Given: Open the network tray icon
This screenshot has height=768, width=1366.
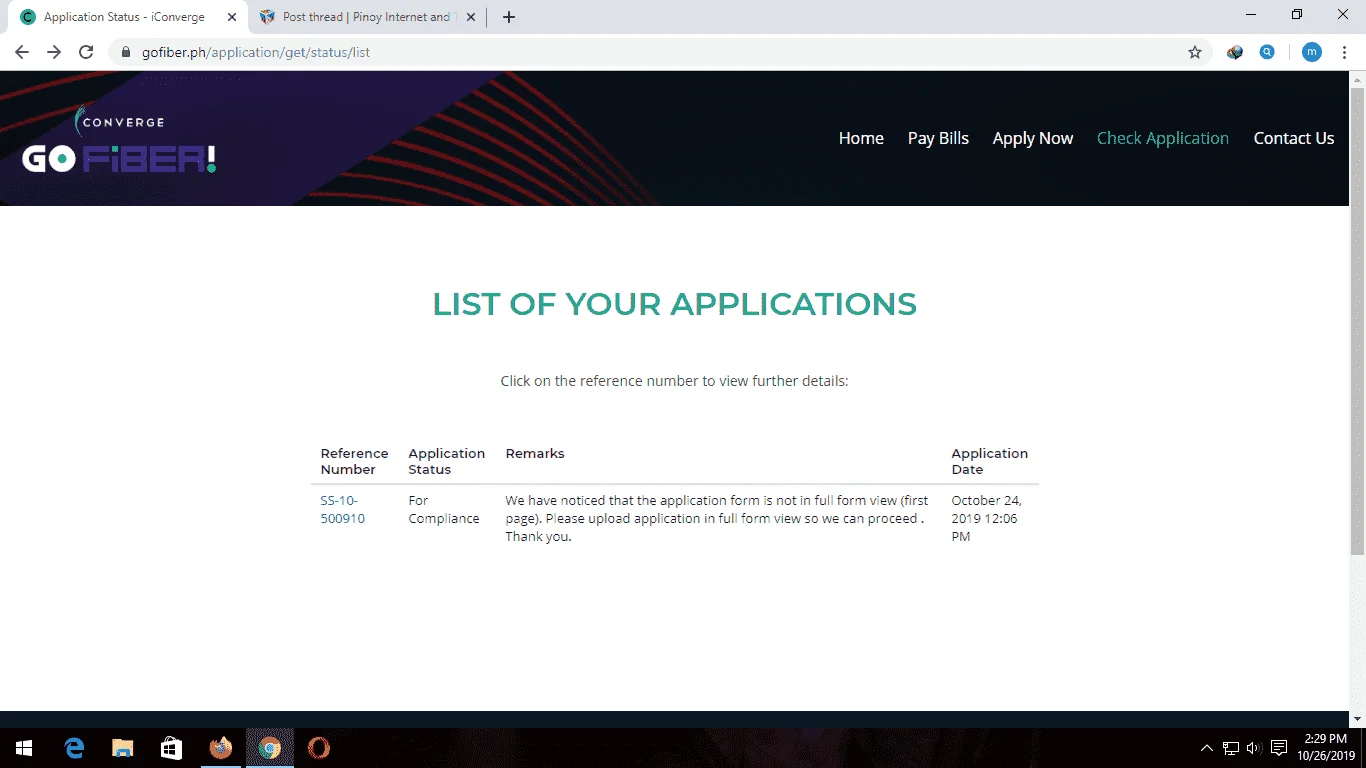Looking at the screenshot, I should pyautogui.click(x=1231, y=748).
